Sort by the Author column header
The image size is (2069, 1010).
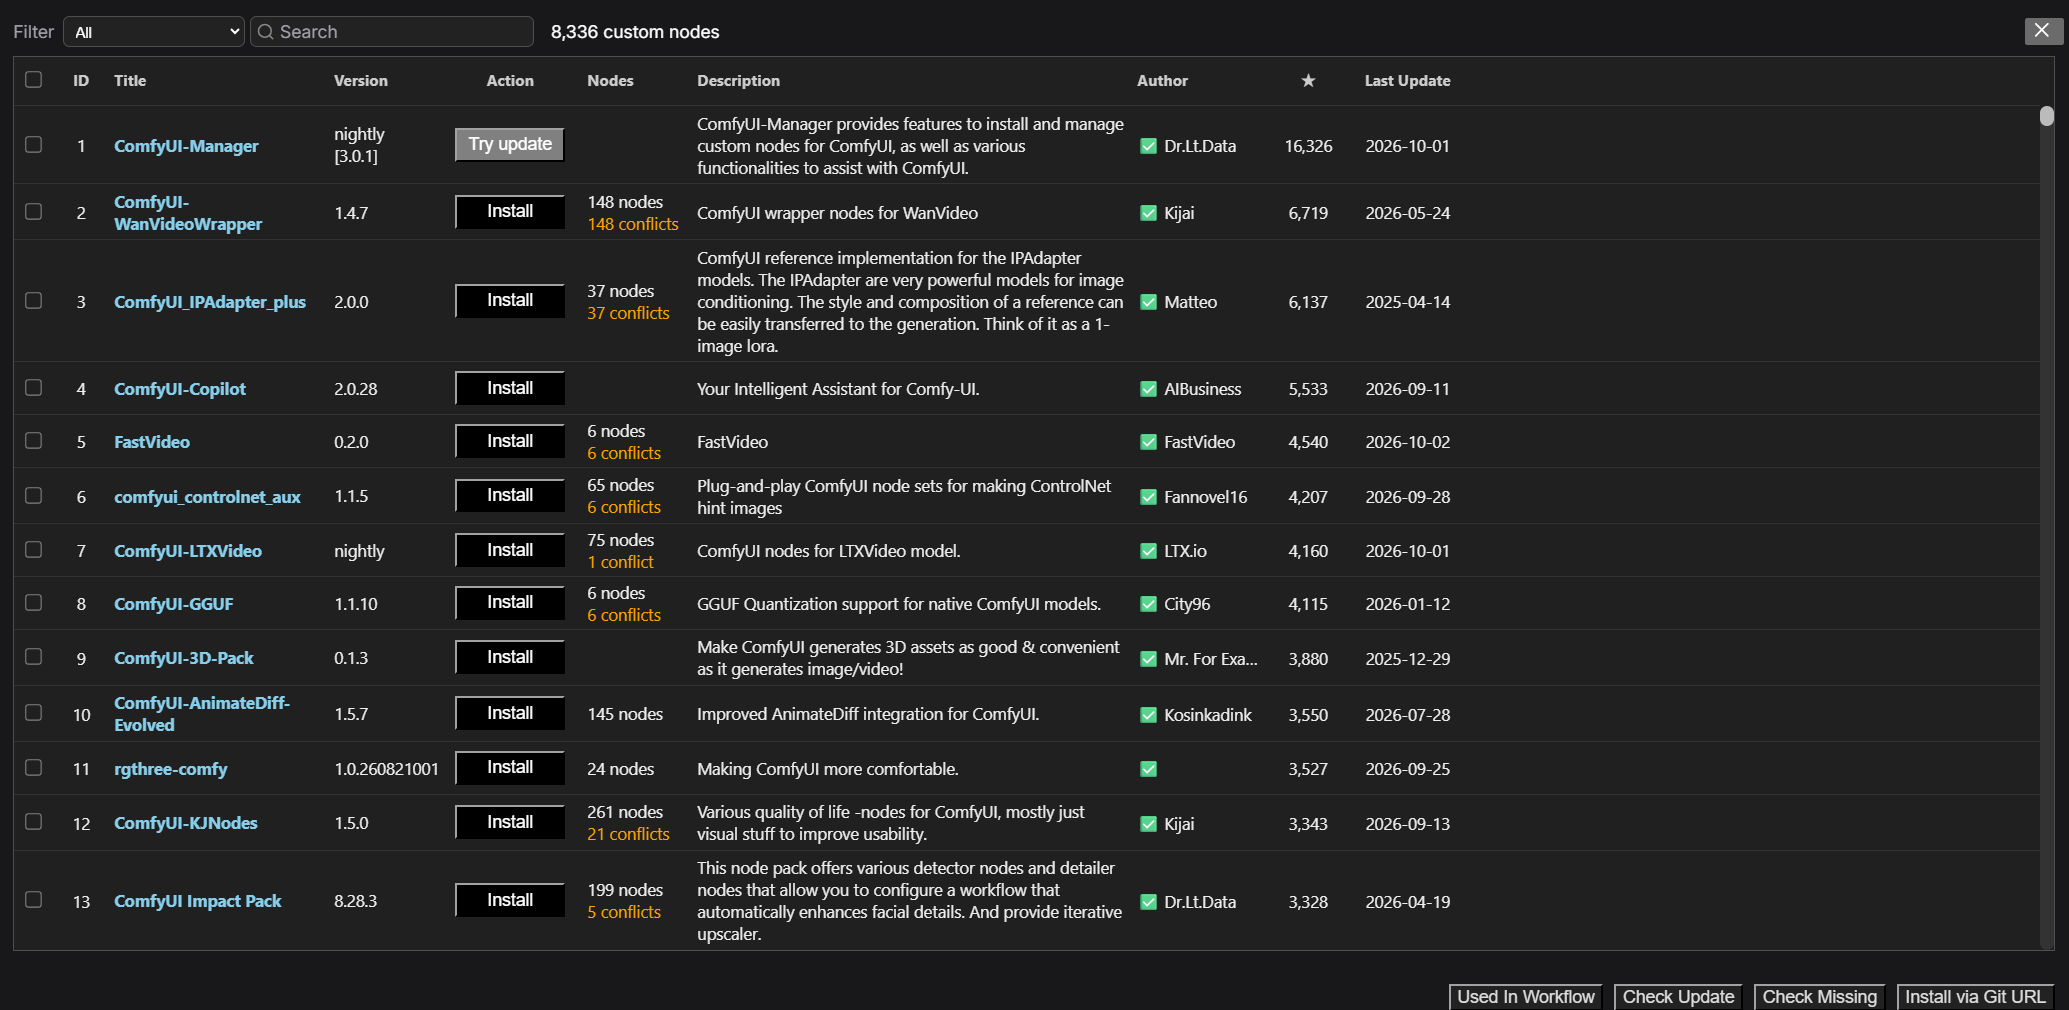pyautogui.click(x=1162, y=81)
